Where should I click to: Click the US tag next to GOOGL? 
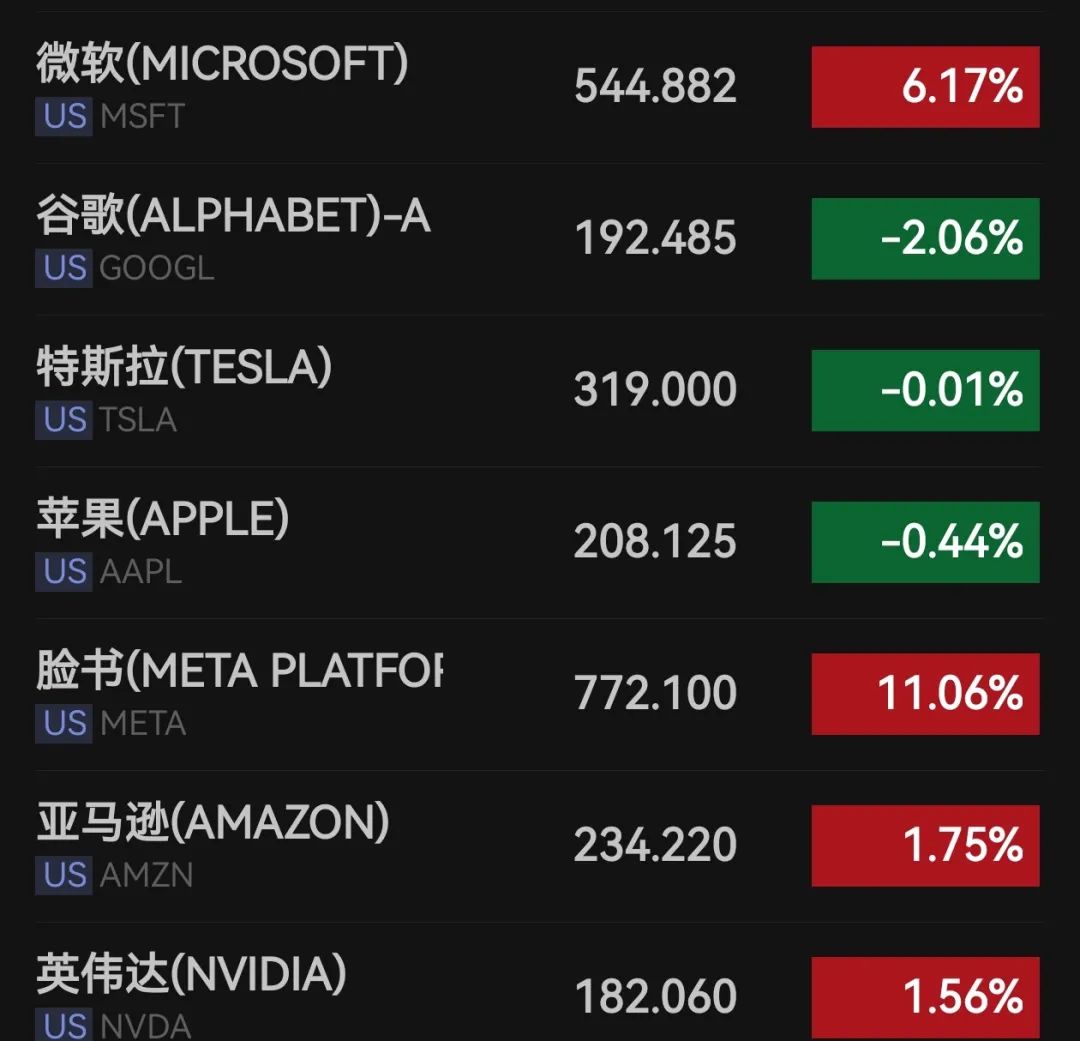63,268
